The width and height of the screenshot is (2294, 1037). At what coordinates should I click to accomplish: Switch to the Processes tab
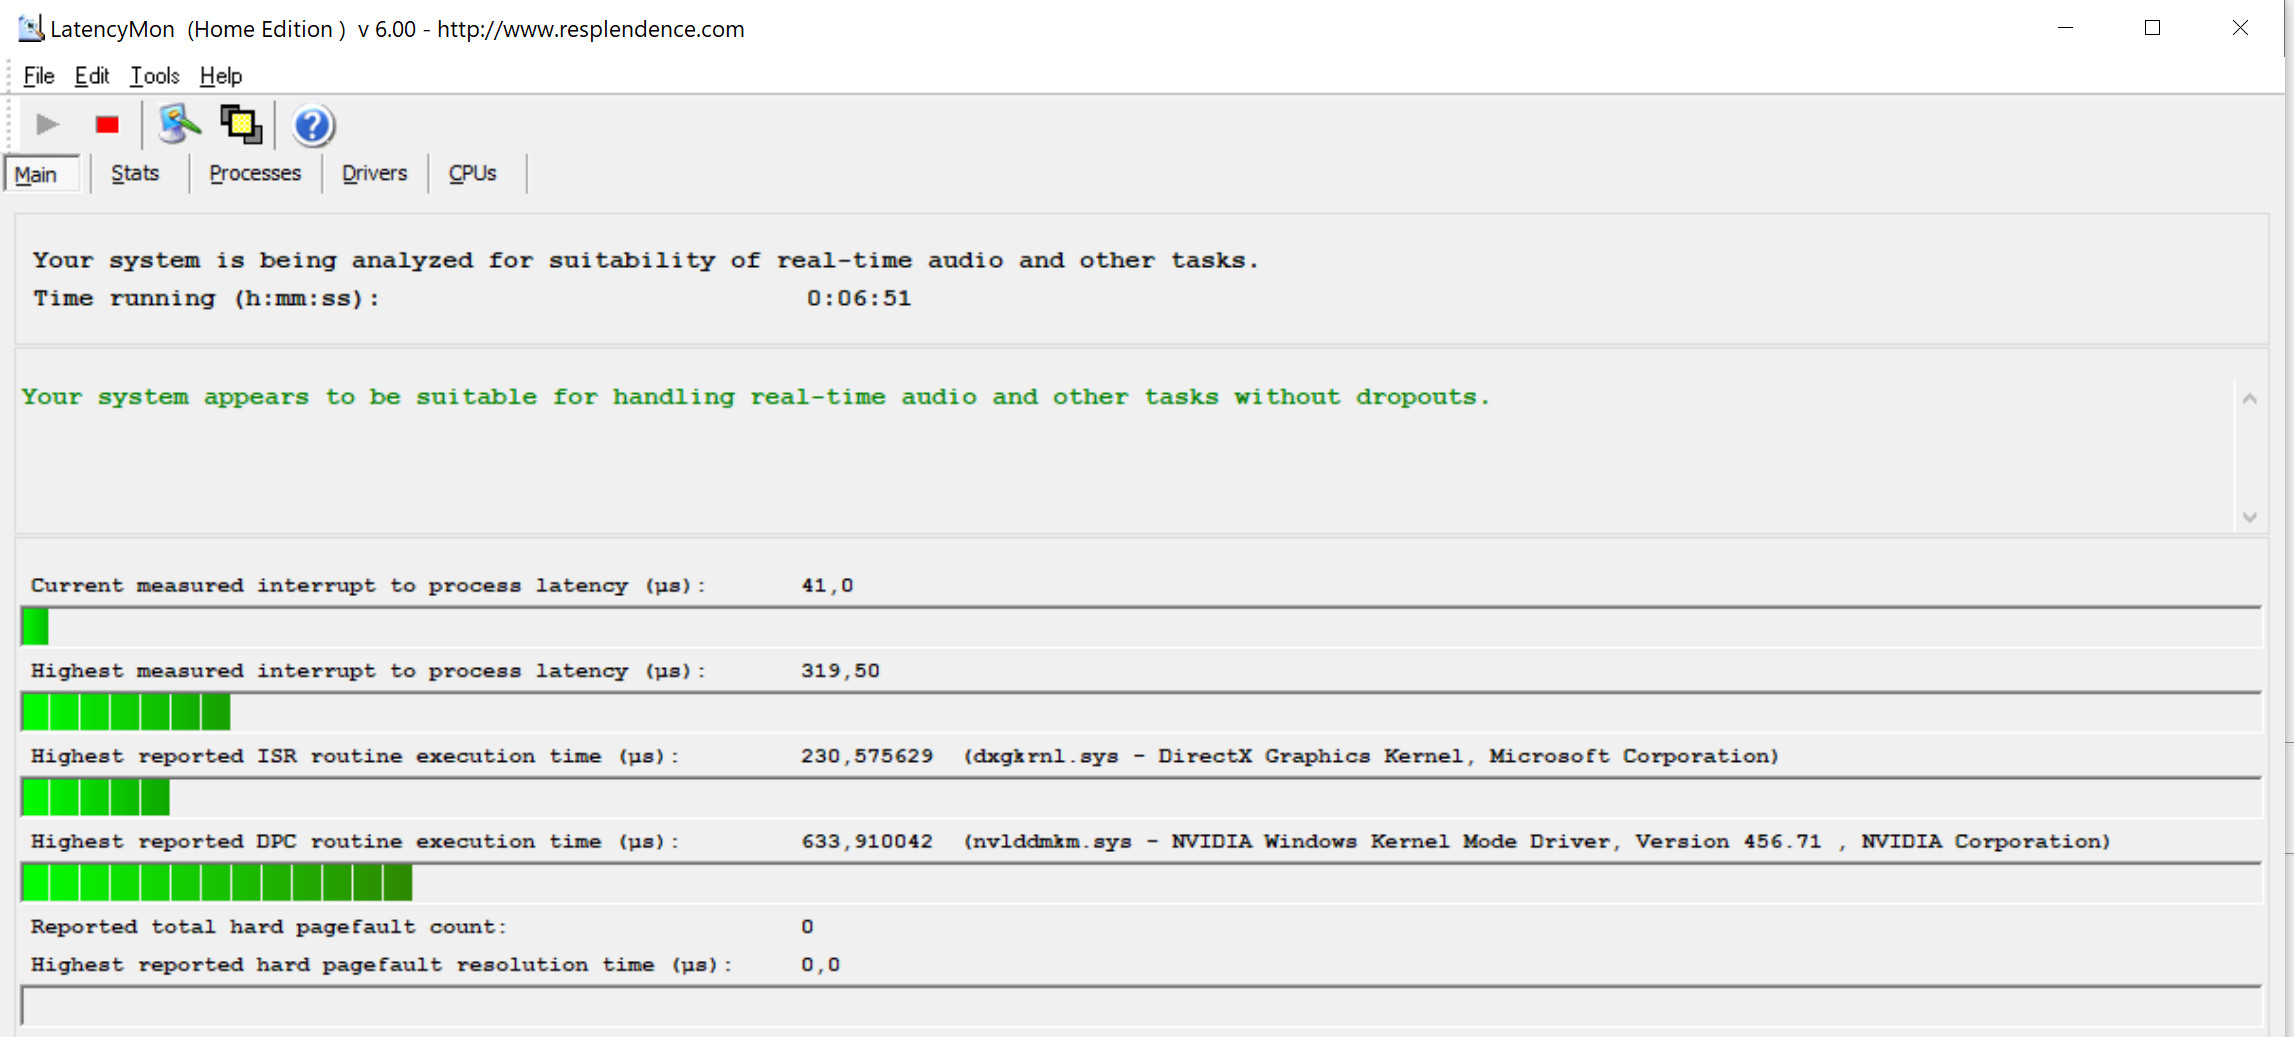255,173
